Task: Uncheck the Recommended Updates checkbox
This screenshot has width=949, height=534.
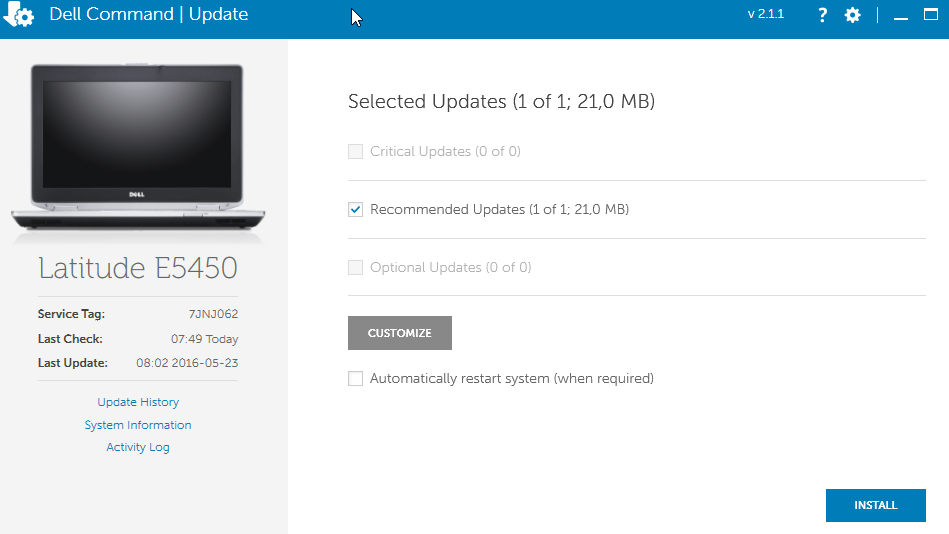Action: coord(355,210)
